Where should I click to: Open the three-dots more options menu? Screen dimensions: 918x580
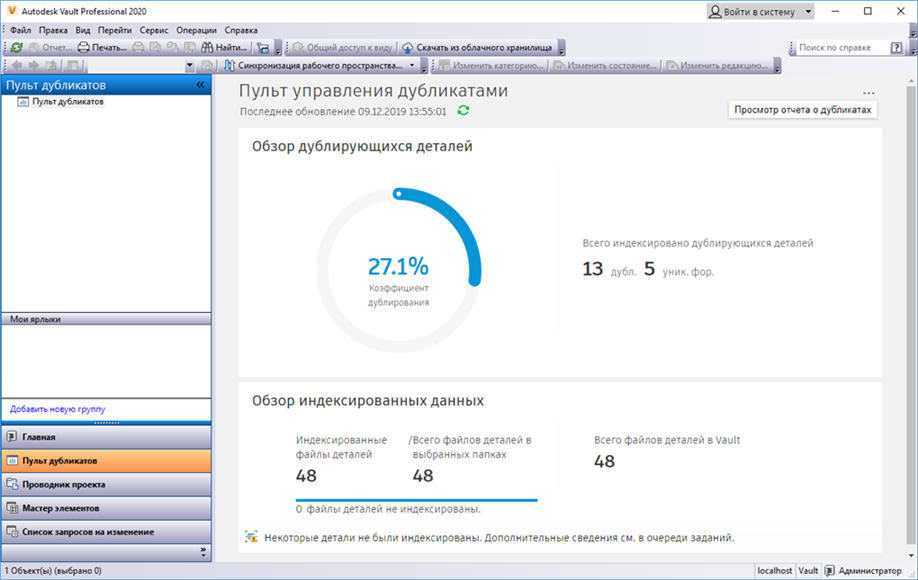point(868,93)
